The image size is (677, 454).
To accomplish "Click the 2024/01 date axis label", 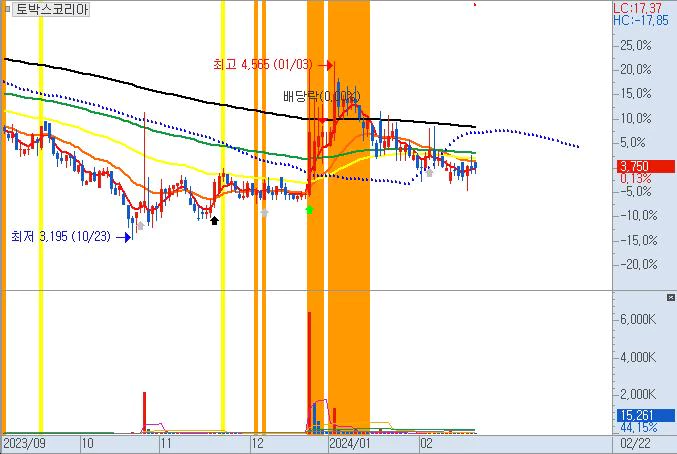I will [350, 444].
